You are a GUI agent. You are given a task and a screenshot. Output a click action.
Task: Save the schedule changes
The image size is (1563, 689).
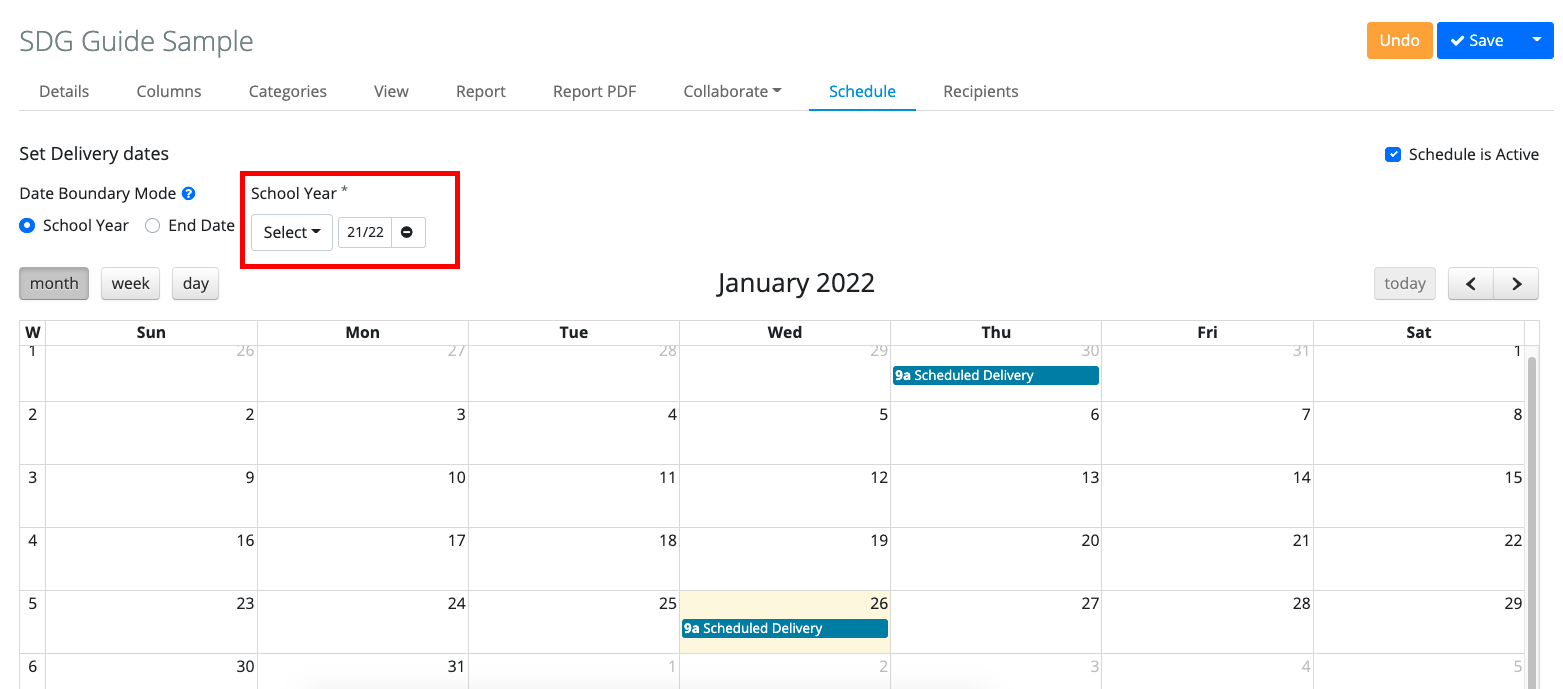[1479, 40]
